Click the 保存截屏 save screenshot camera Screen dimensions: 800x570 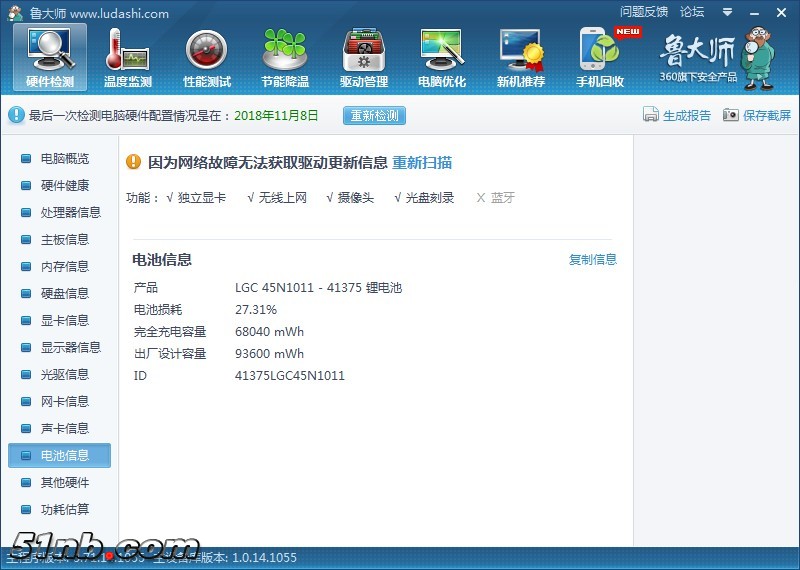point(731,115)
